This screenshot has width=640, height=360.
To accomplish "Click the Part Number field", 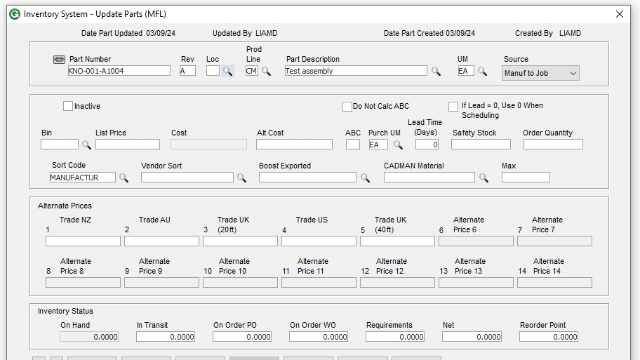I will [x=119, y=71].
